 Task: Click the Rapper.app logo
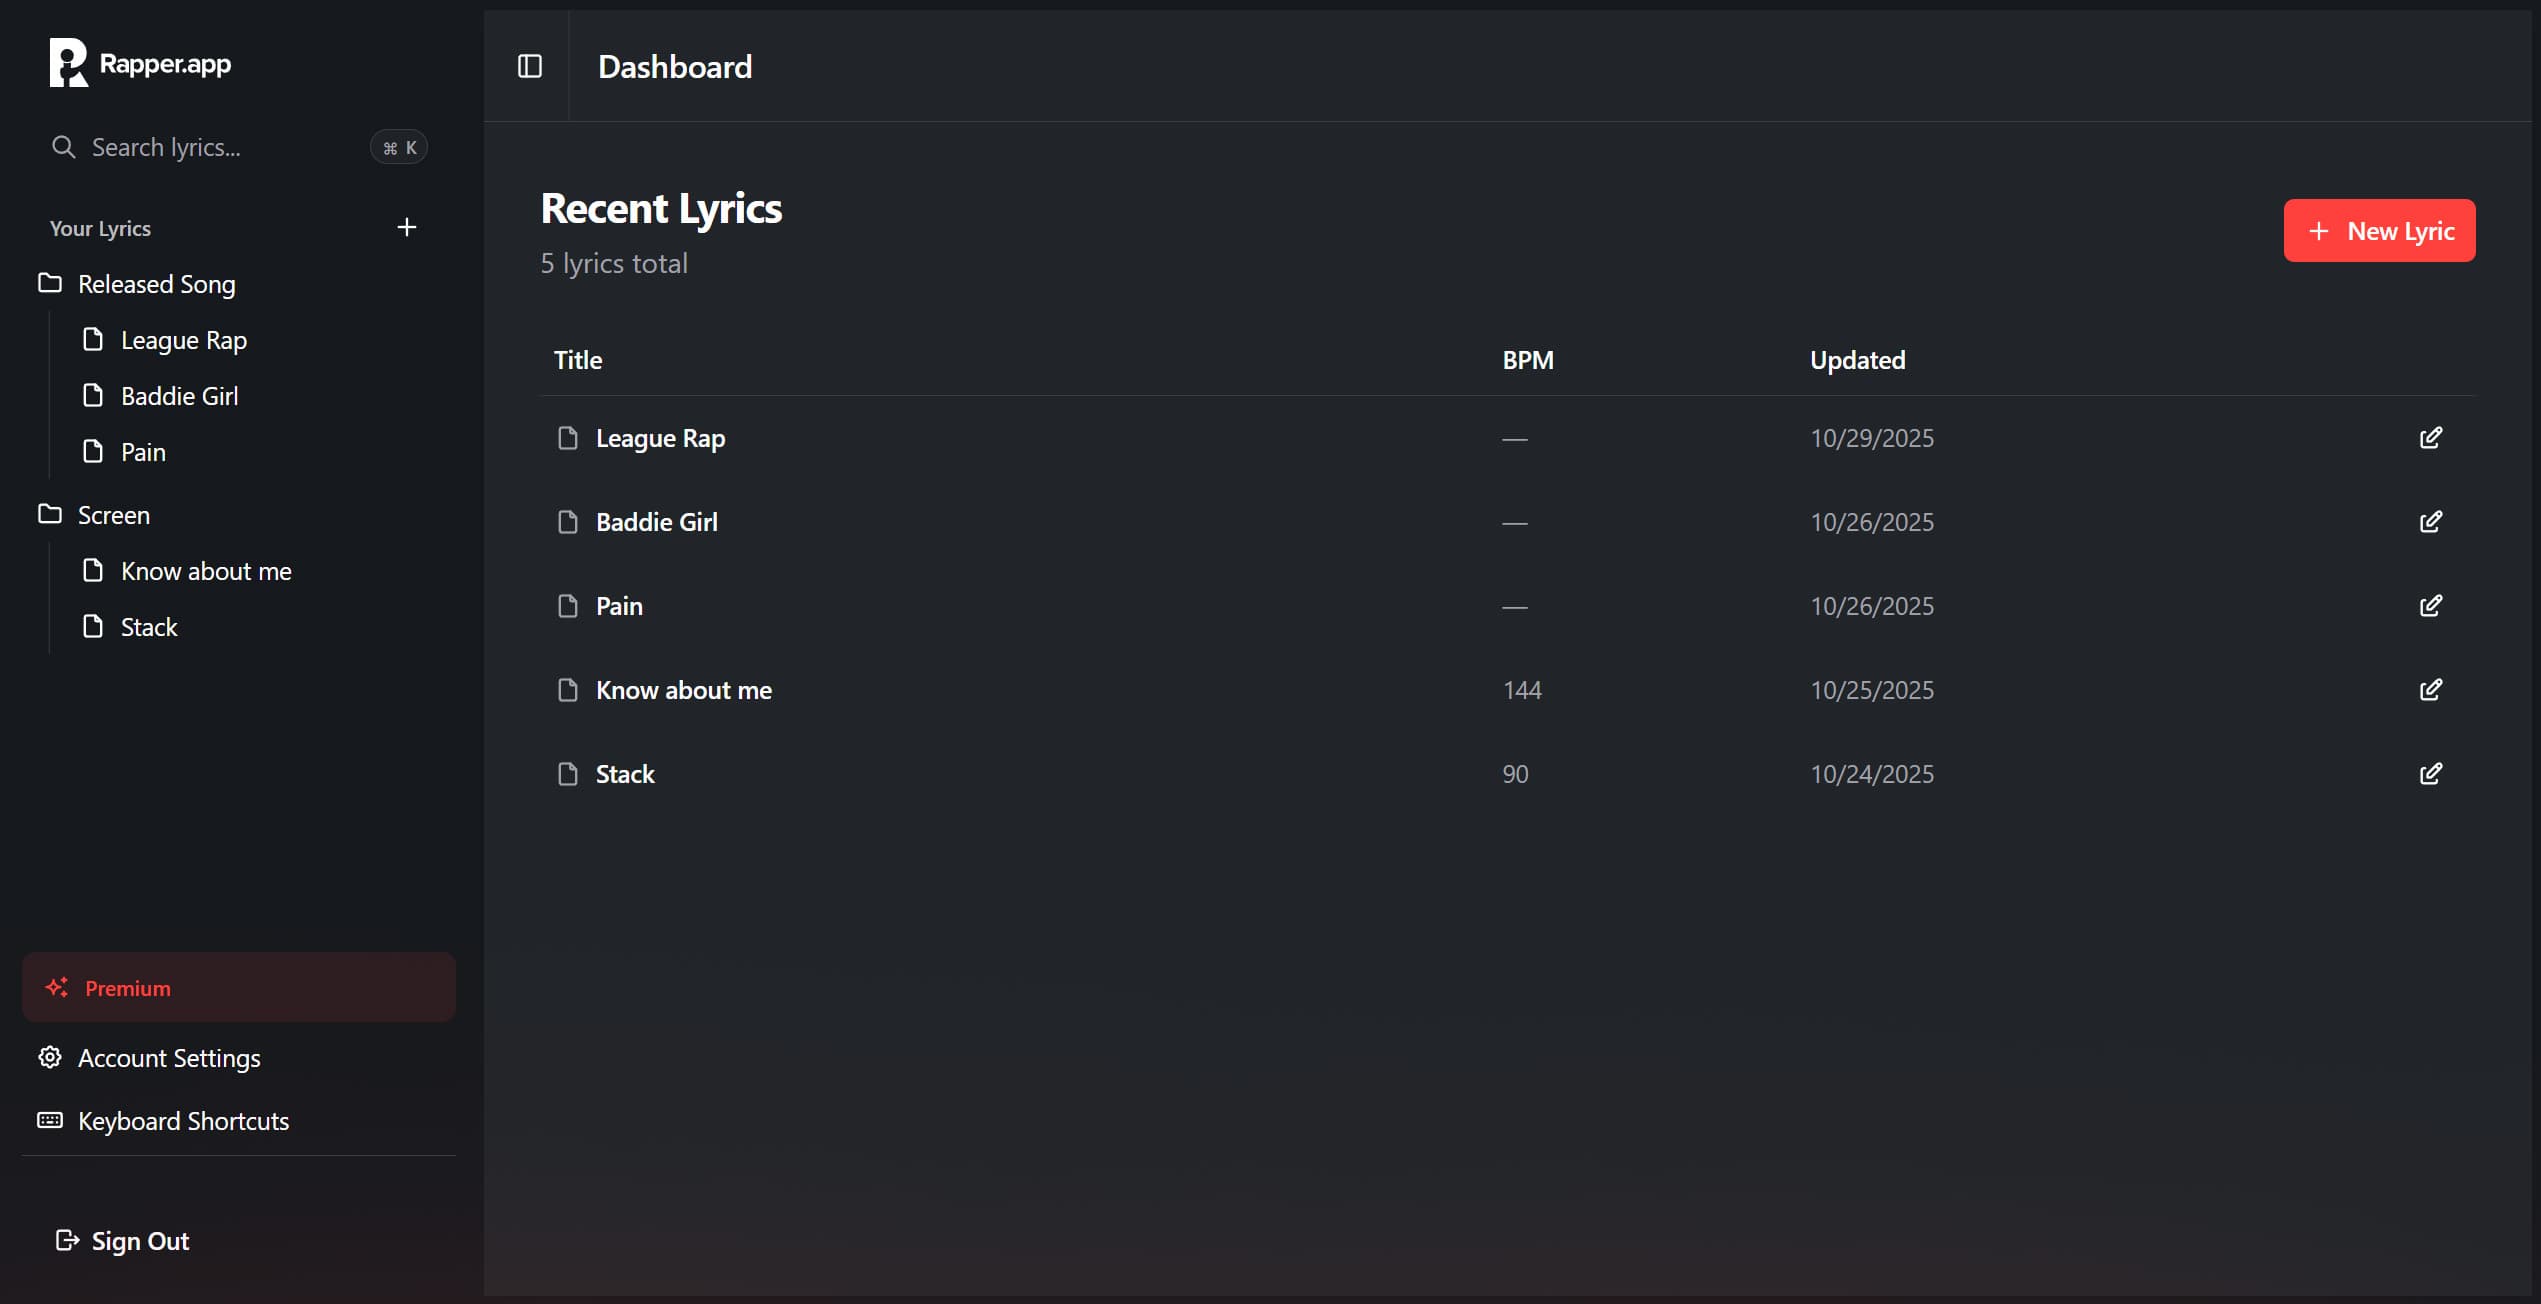tap(140, 64)
